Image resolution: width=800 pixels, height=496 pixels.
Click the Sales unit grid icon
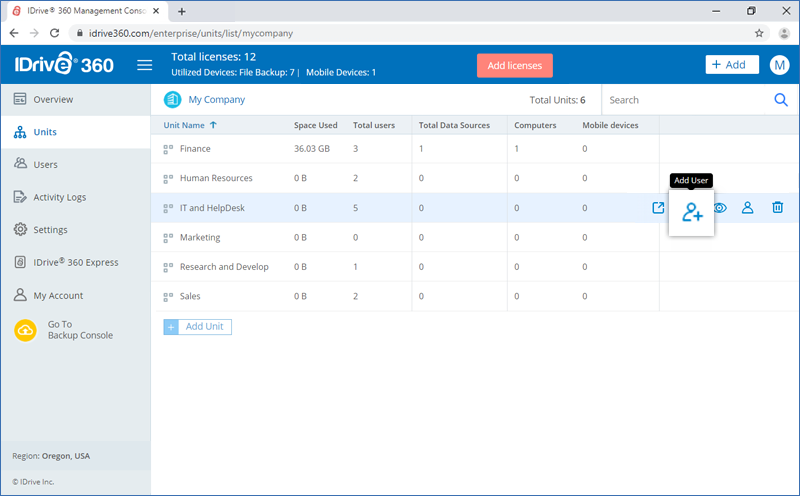pyautogui.click(x=168, y=296)
